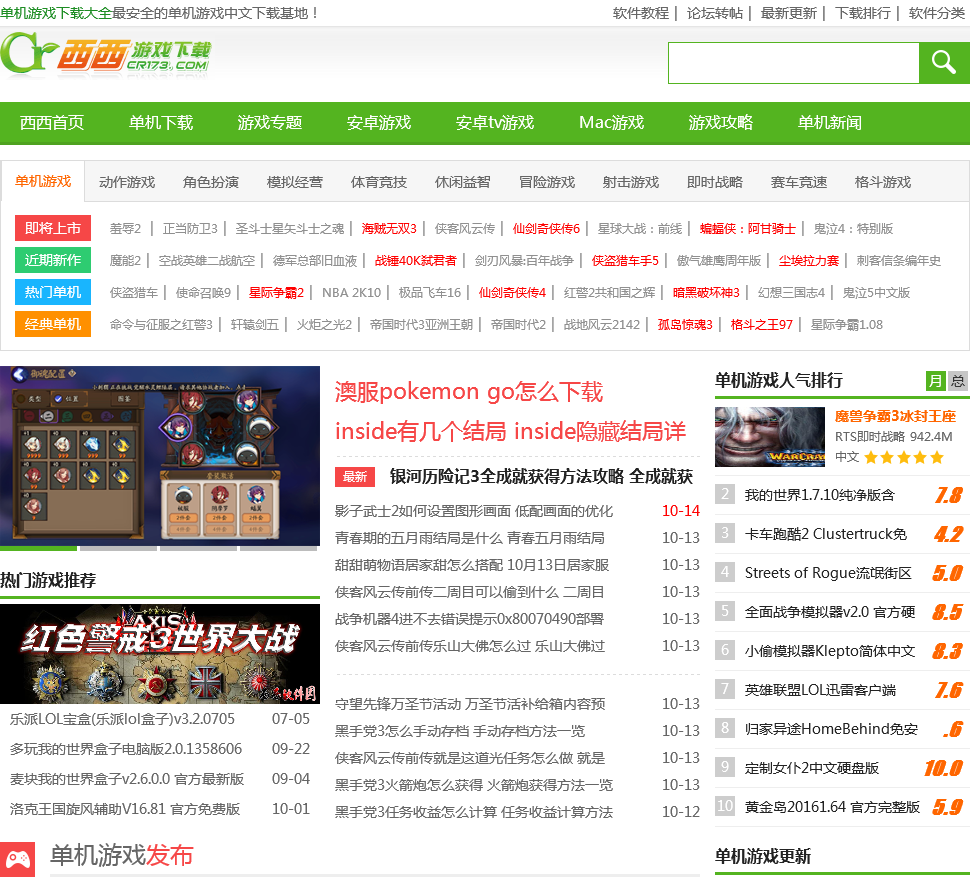Image resolution: width=970 pixels, height=882 pixels.
Task: Open 魔兽争霸3冰封王座 ranking title
Action: tap(895, 416)
